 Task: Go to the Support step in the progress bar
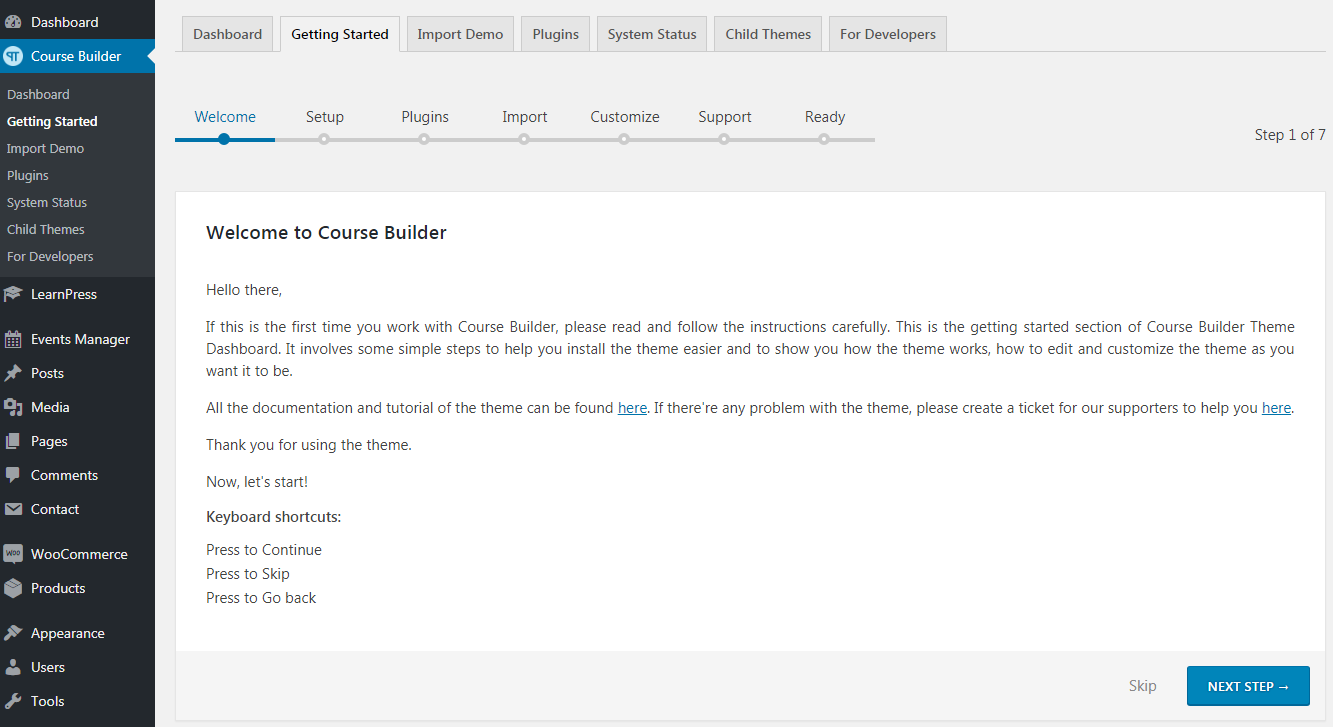725,124
